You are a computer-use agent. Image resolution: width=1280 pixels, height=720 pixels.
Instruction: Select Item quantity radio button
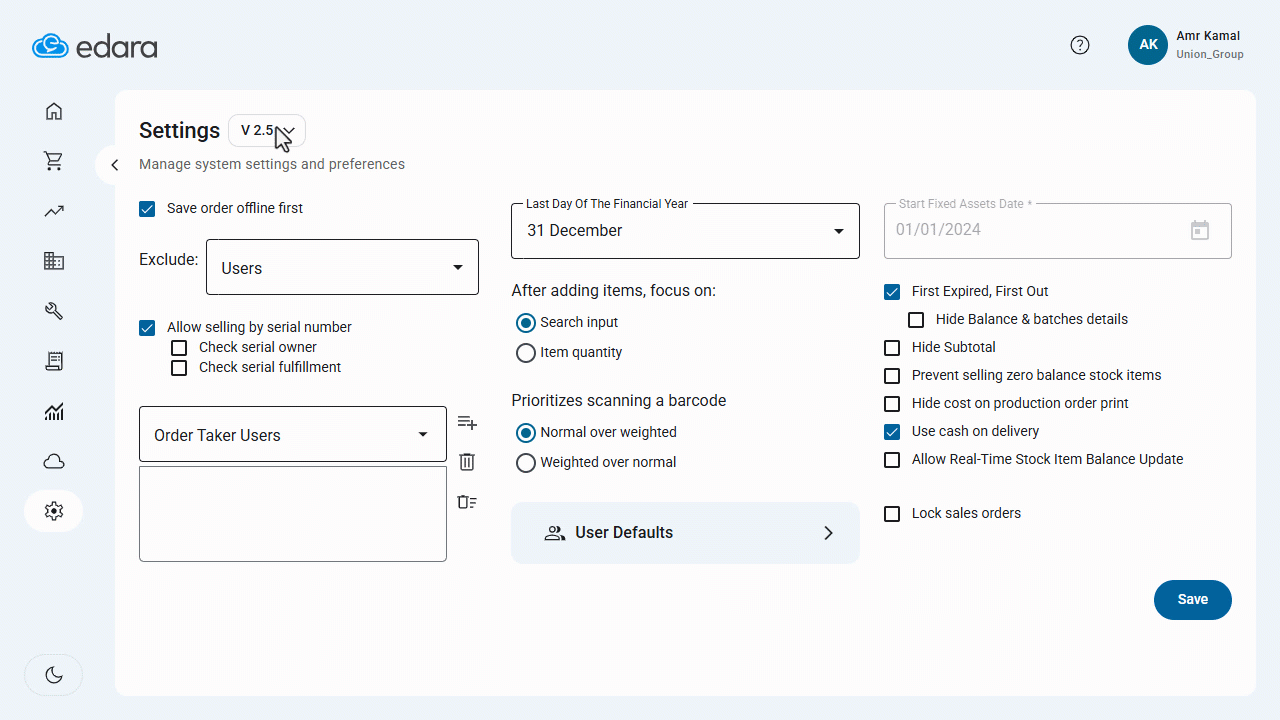pos(526,353)
